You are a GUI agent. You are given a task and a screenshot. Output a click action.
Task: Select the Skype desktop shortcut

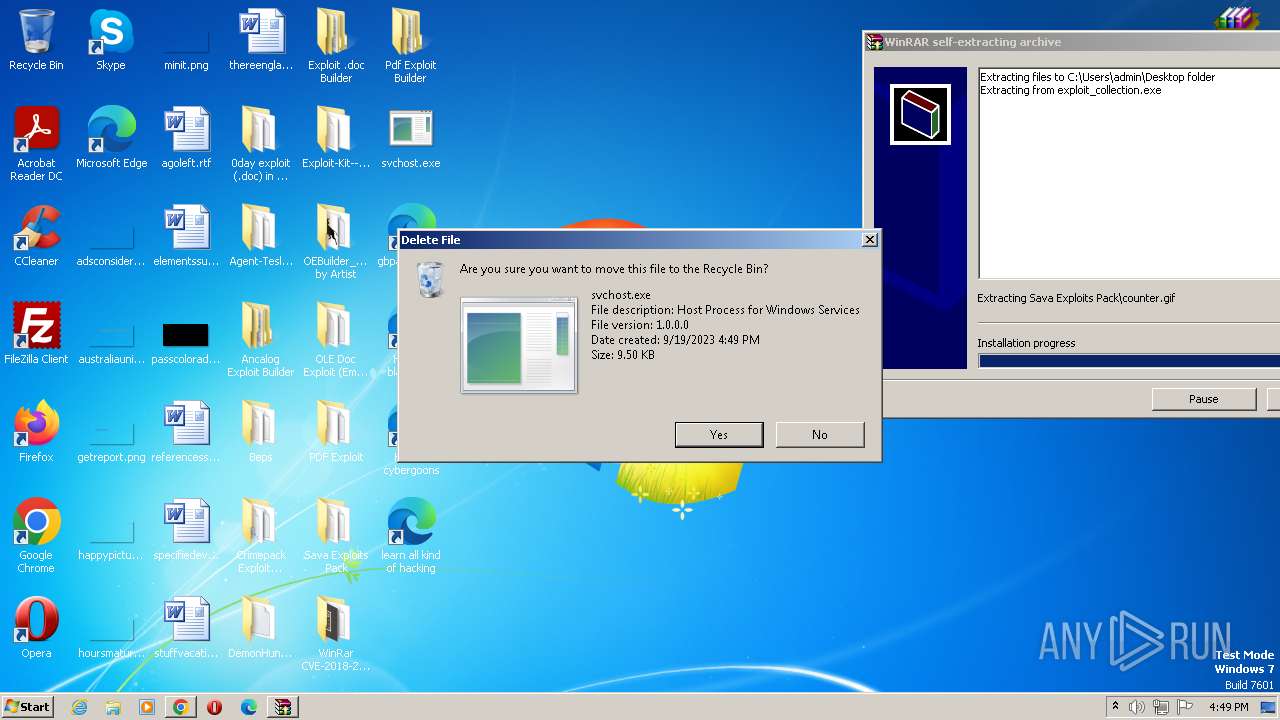(110, 40)
